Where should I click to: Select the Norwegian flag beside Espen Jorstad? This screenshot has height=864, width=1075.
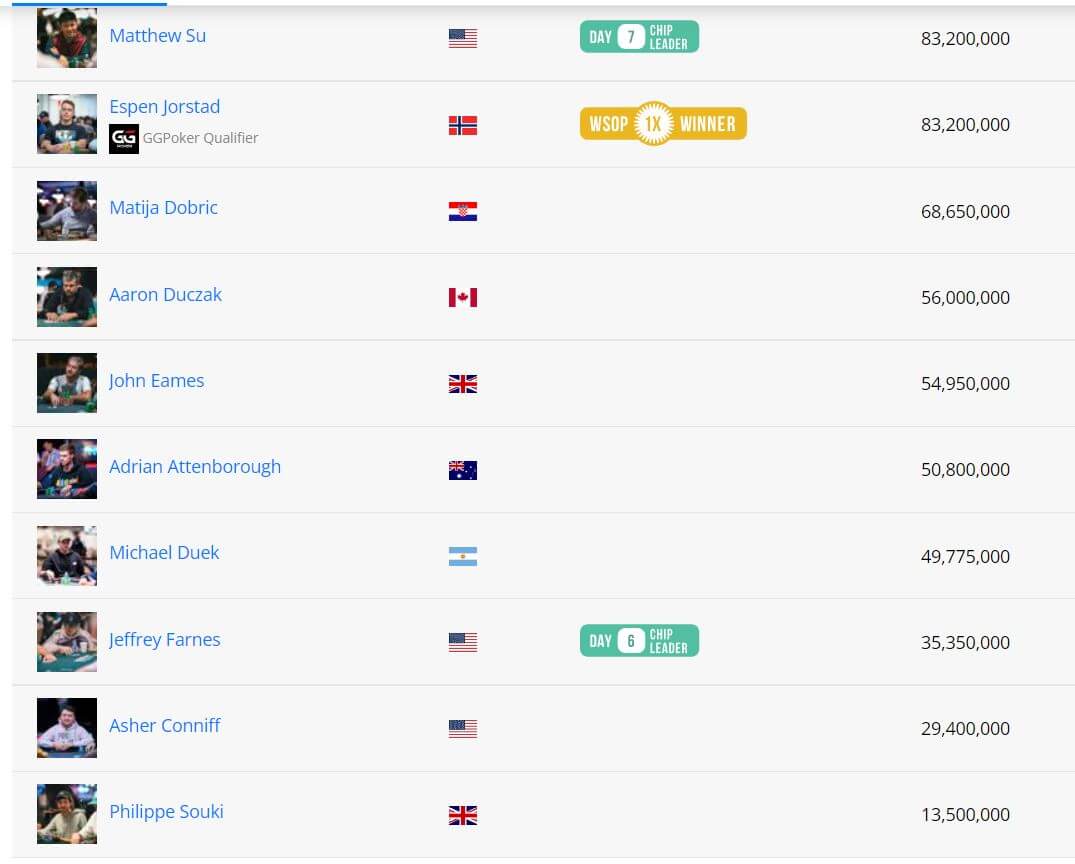[462, 124]
